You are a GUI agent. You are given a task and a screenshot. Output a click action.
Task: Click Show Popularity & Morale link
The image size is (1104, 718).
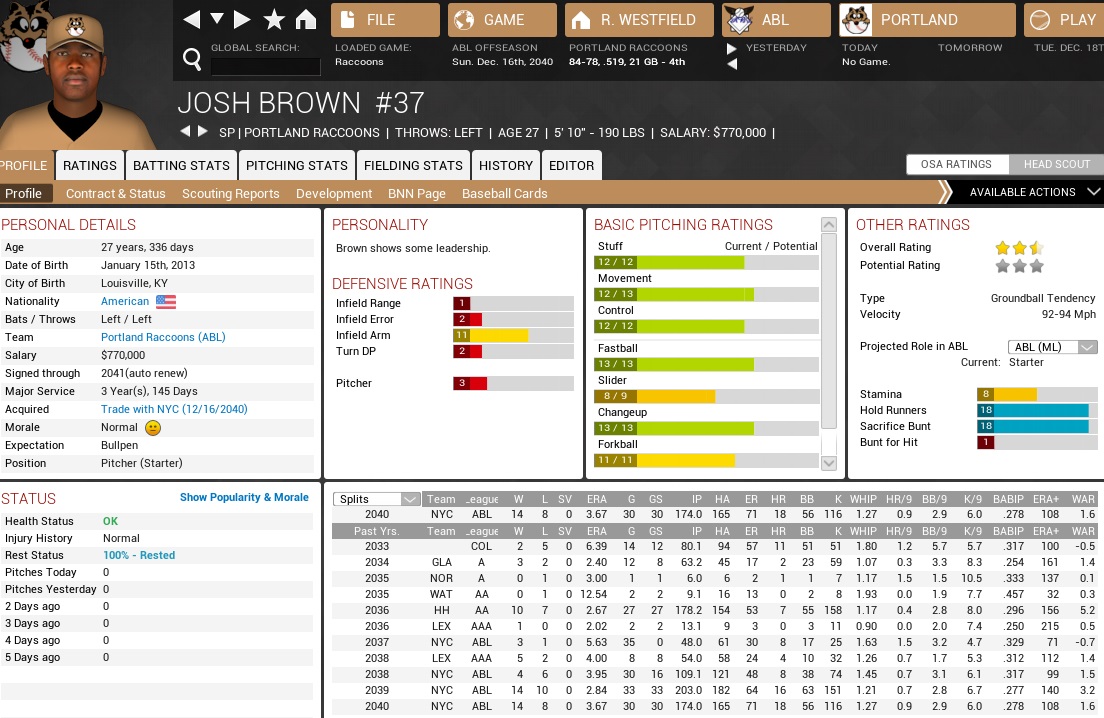[x=244, y=497]
